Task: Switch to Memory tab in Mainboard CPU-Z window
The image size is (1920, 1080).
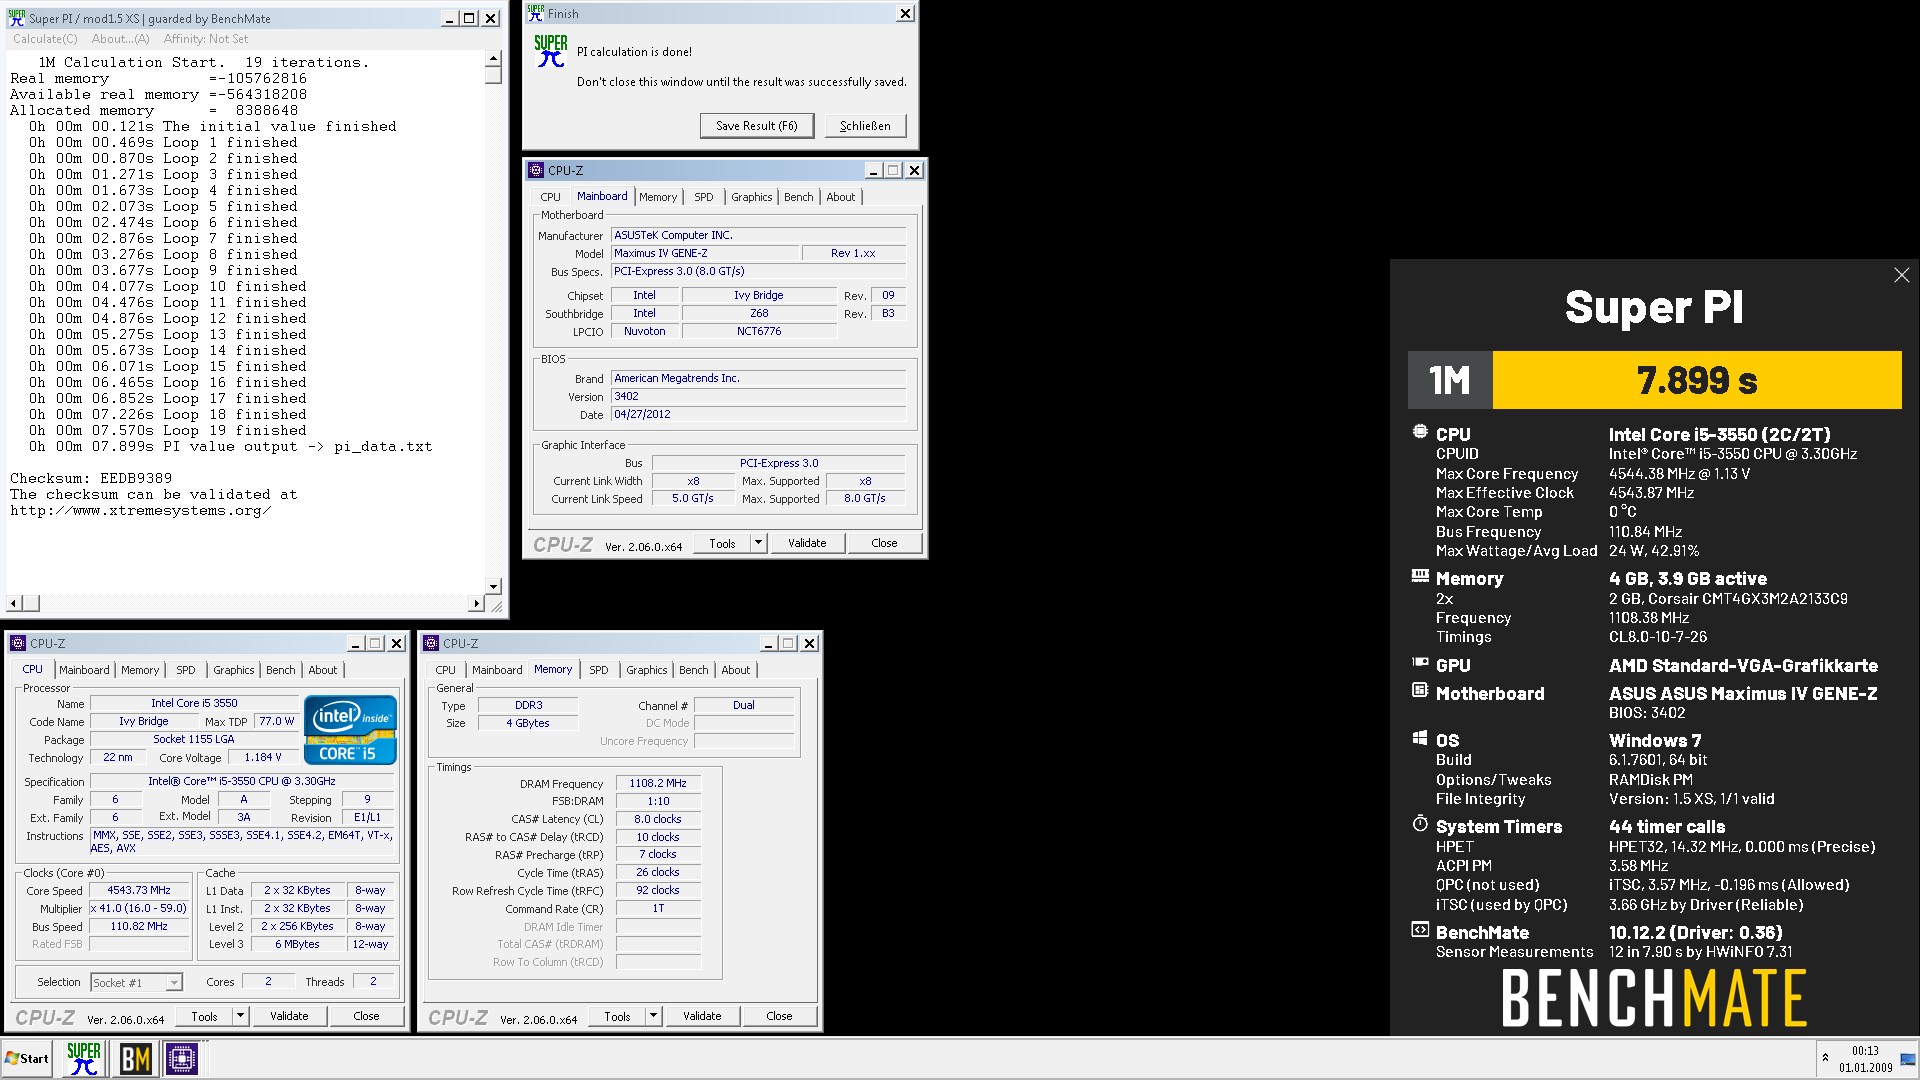Action: [658, 197]
